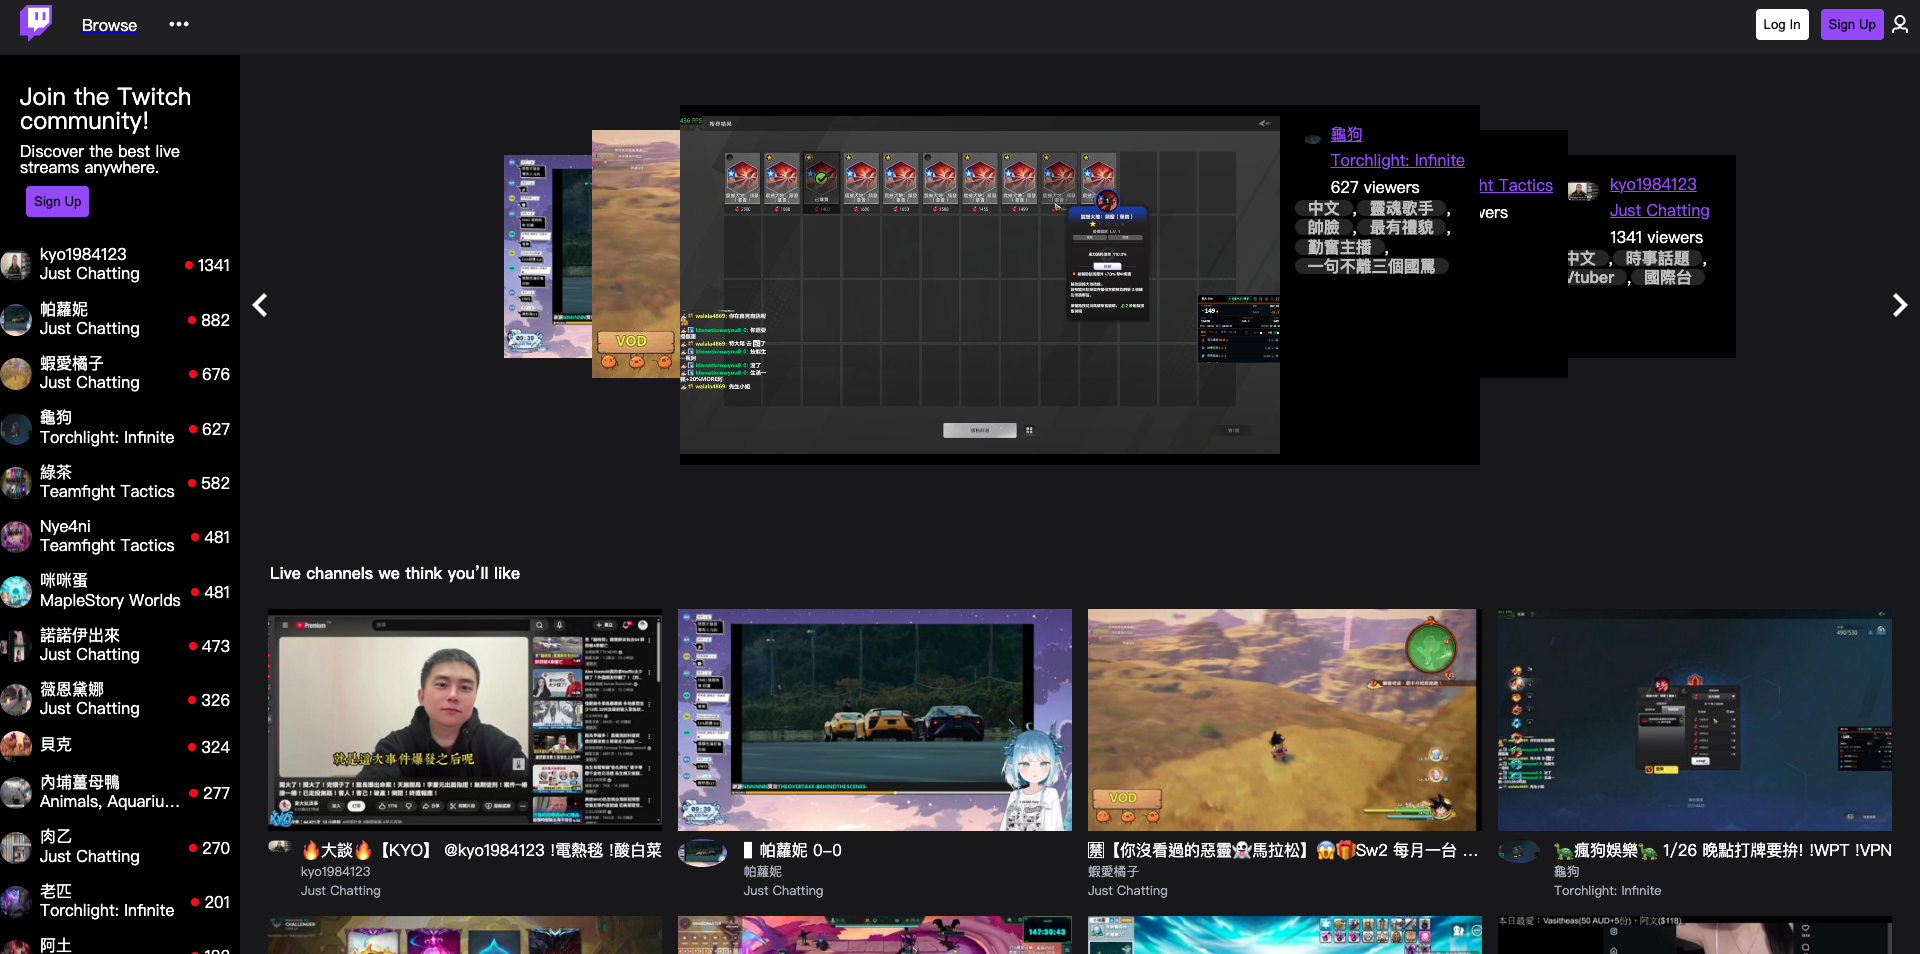Open Nye4ni avatar in sidebar

pos(16,536)
